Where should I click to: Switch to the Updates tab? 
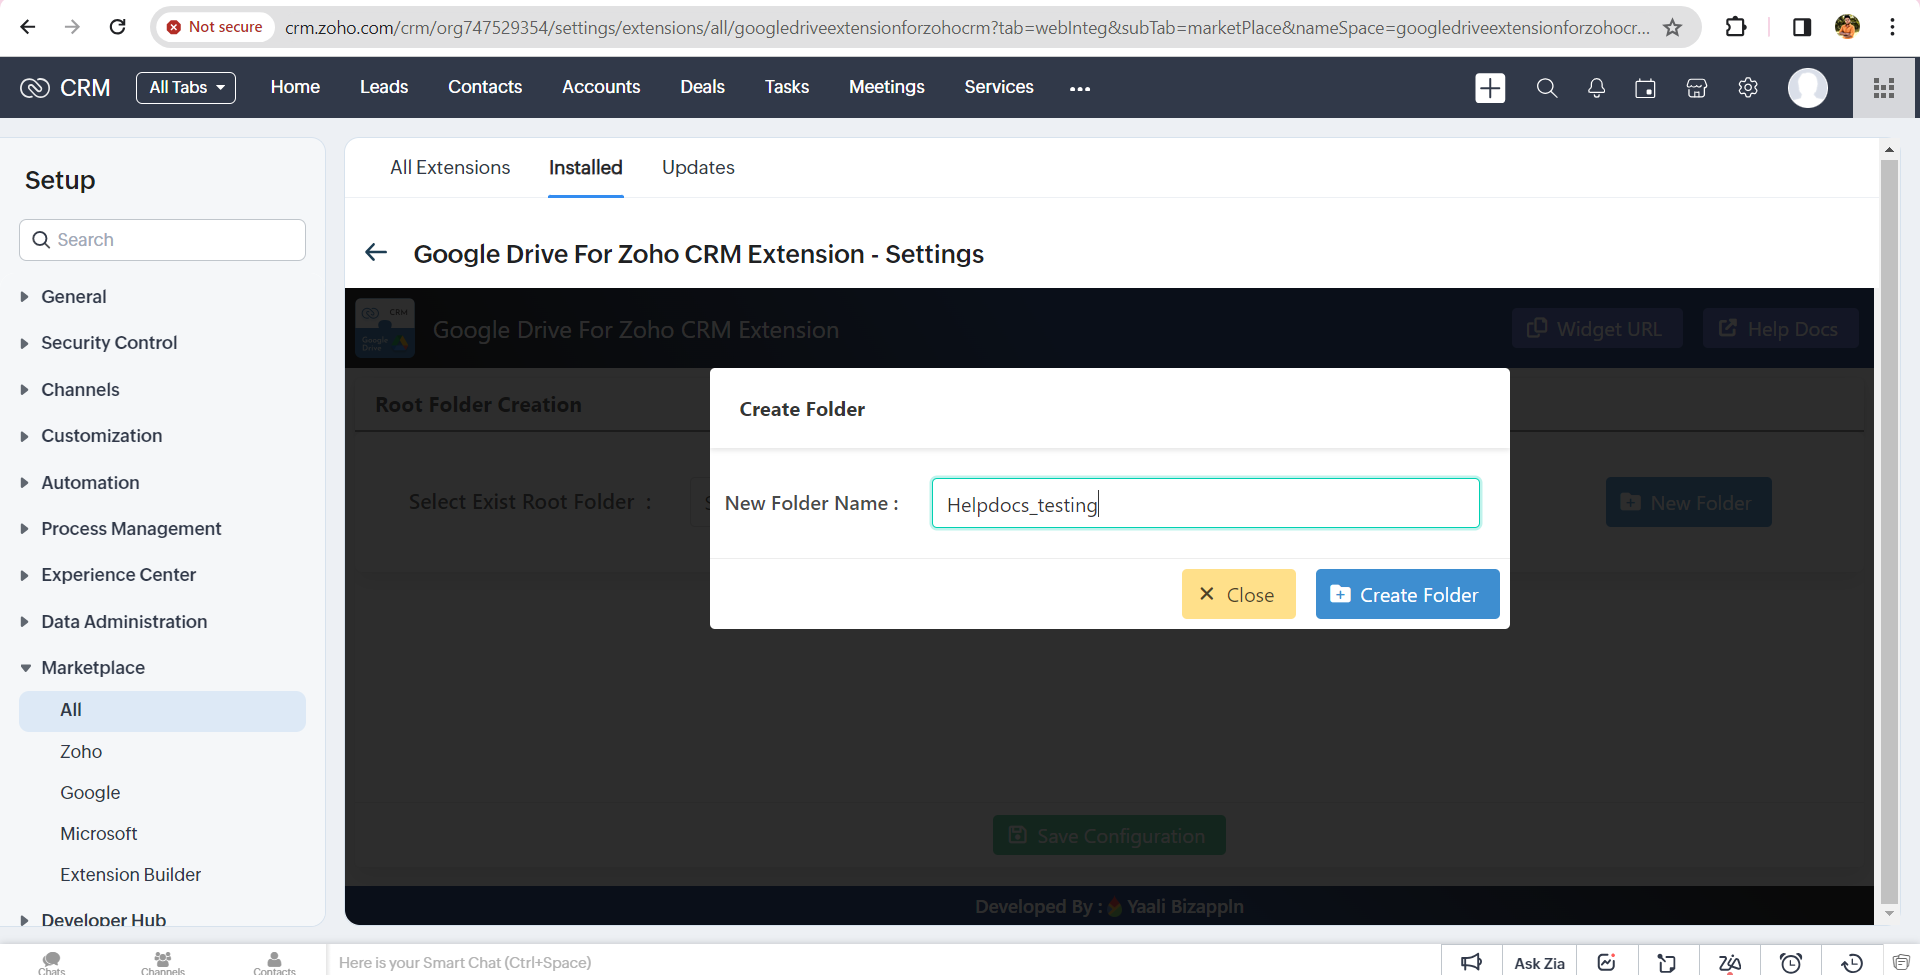pos(698,168)
